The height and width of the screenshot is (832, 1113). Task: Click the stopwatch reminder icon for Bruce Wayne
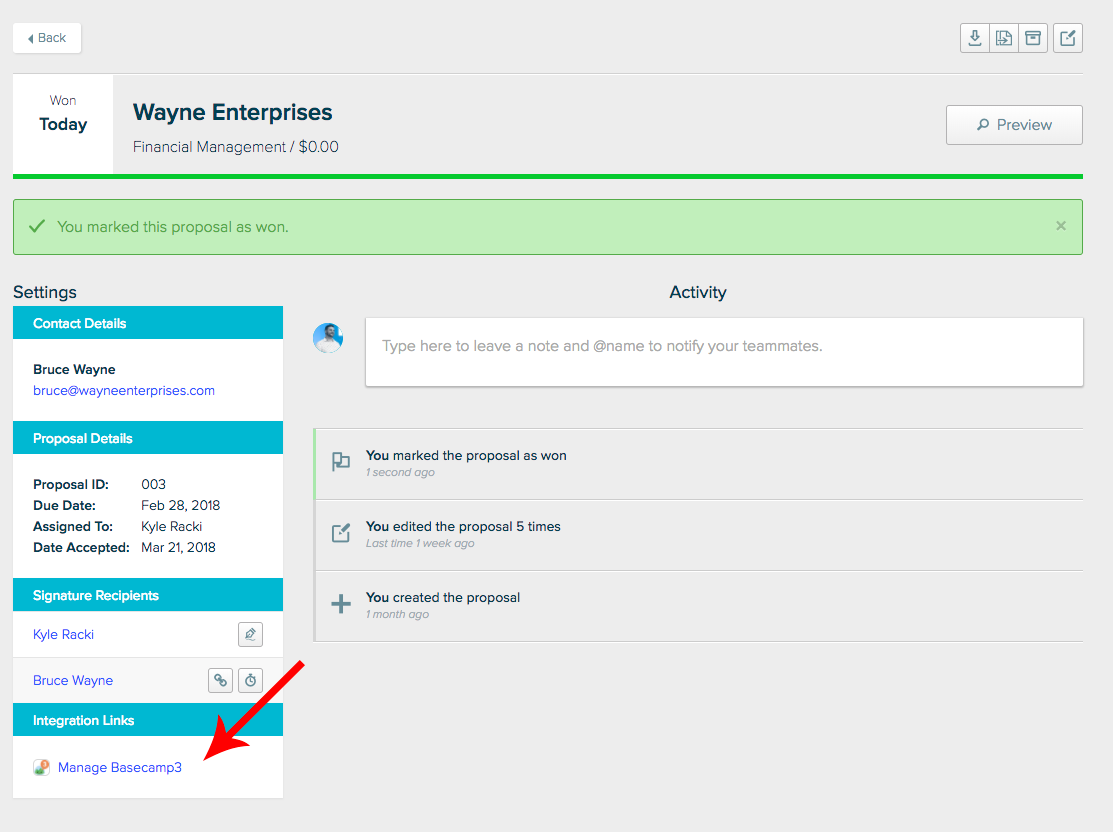coord(251,680)
